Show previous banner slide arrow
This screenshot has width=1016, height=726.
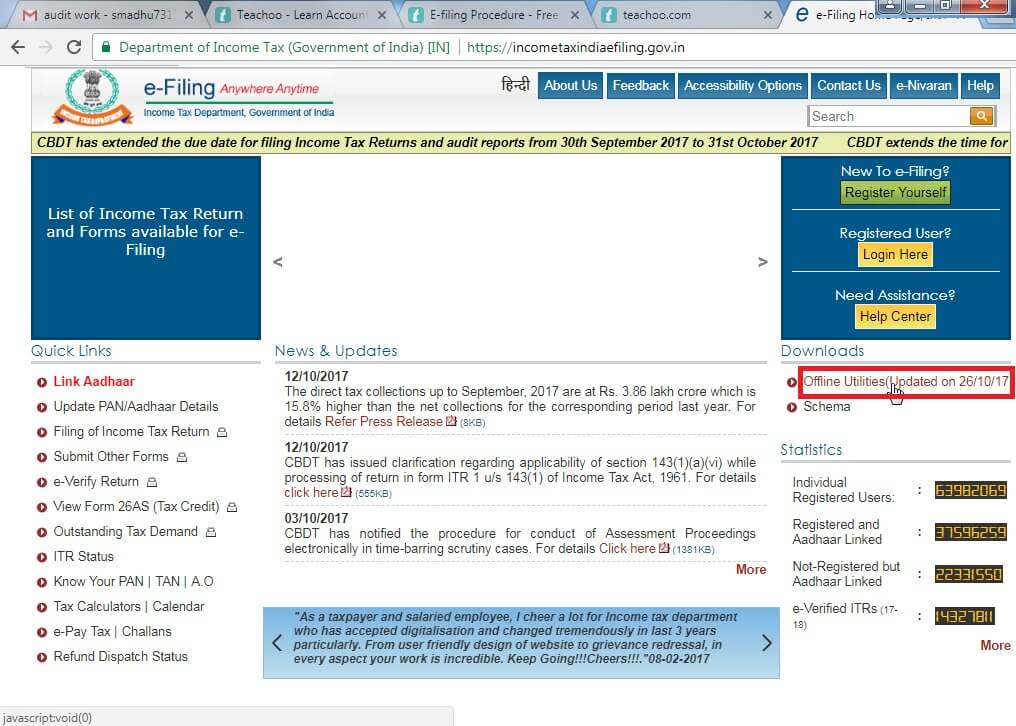point(278,262)
